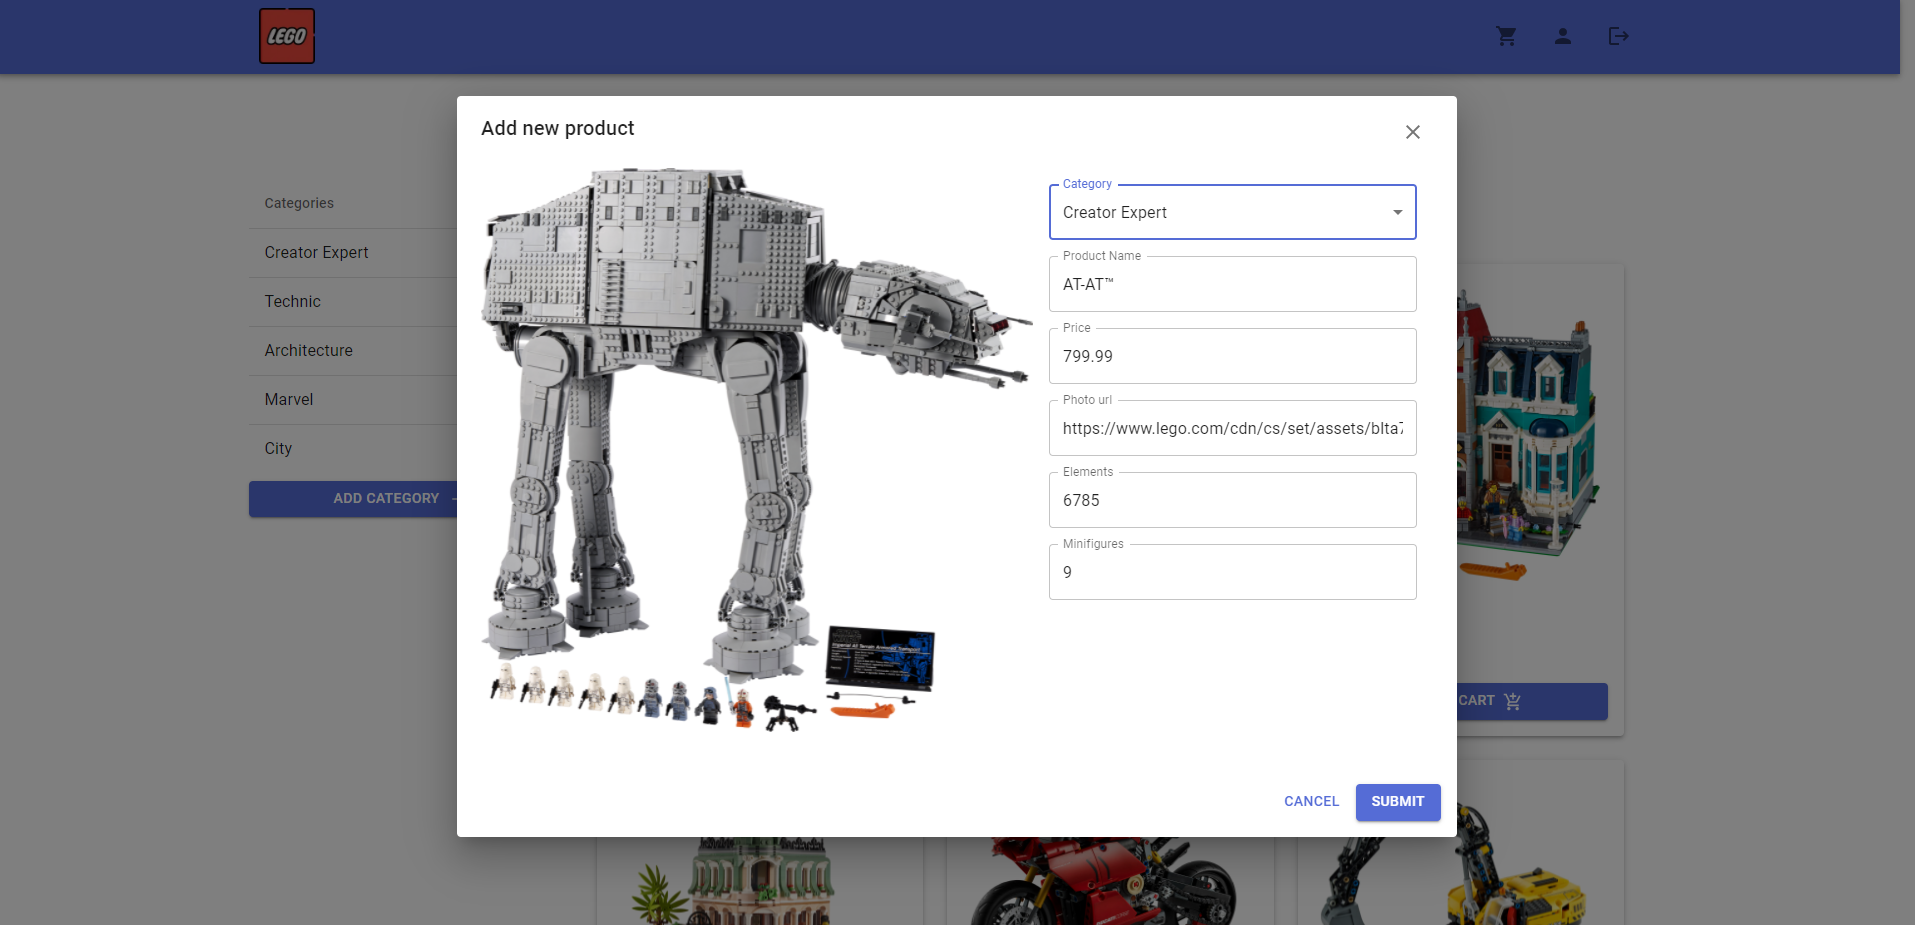Click the Photo url input field
This screenshot has width=1915, height=925.
(x=1232, y=428)
